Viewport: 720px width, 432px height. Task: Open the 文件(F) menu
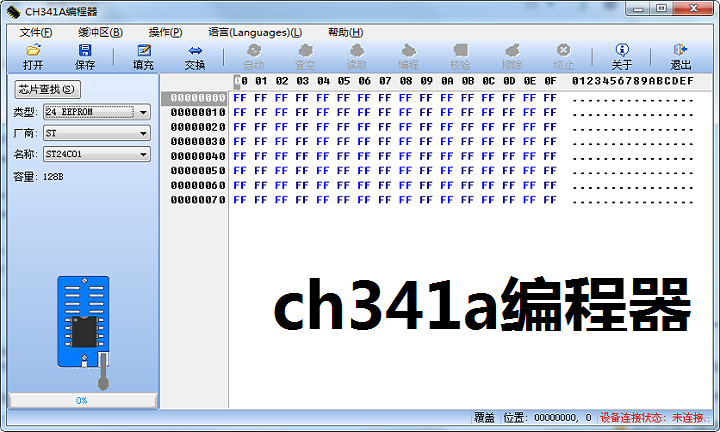click(36, 33)
